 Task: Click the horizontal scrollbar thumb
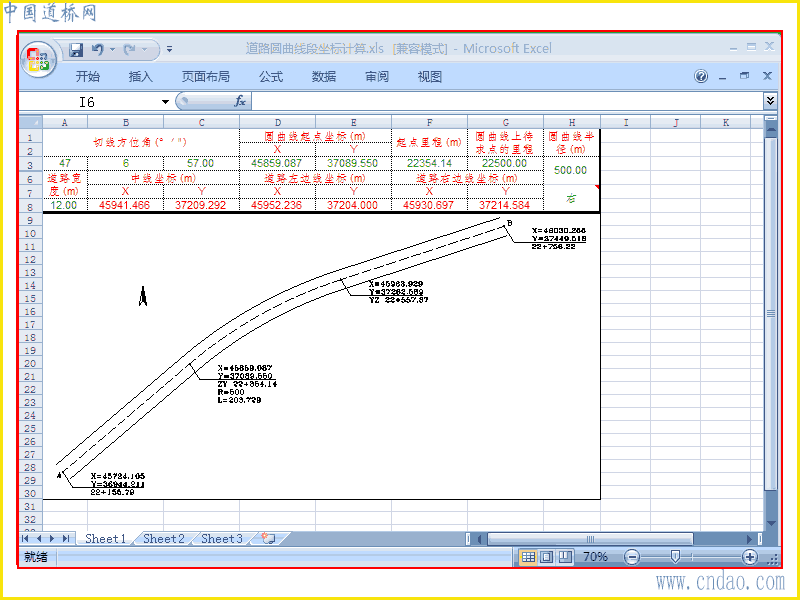590,539
